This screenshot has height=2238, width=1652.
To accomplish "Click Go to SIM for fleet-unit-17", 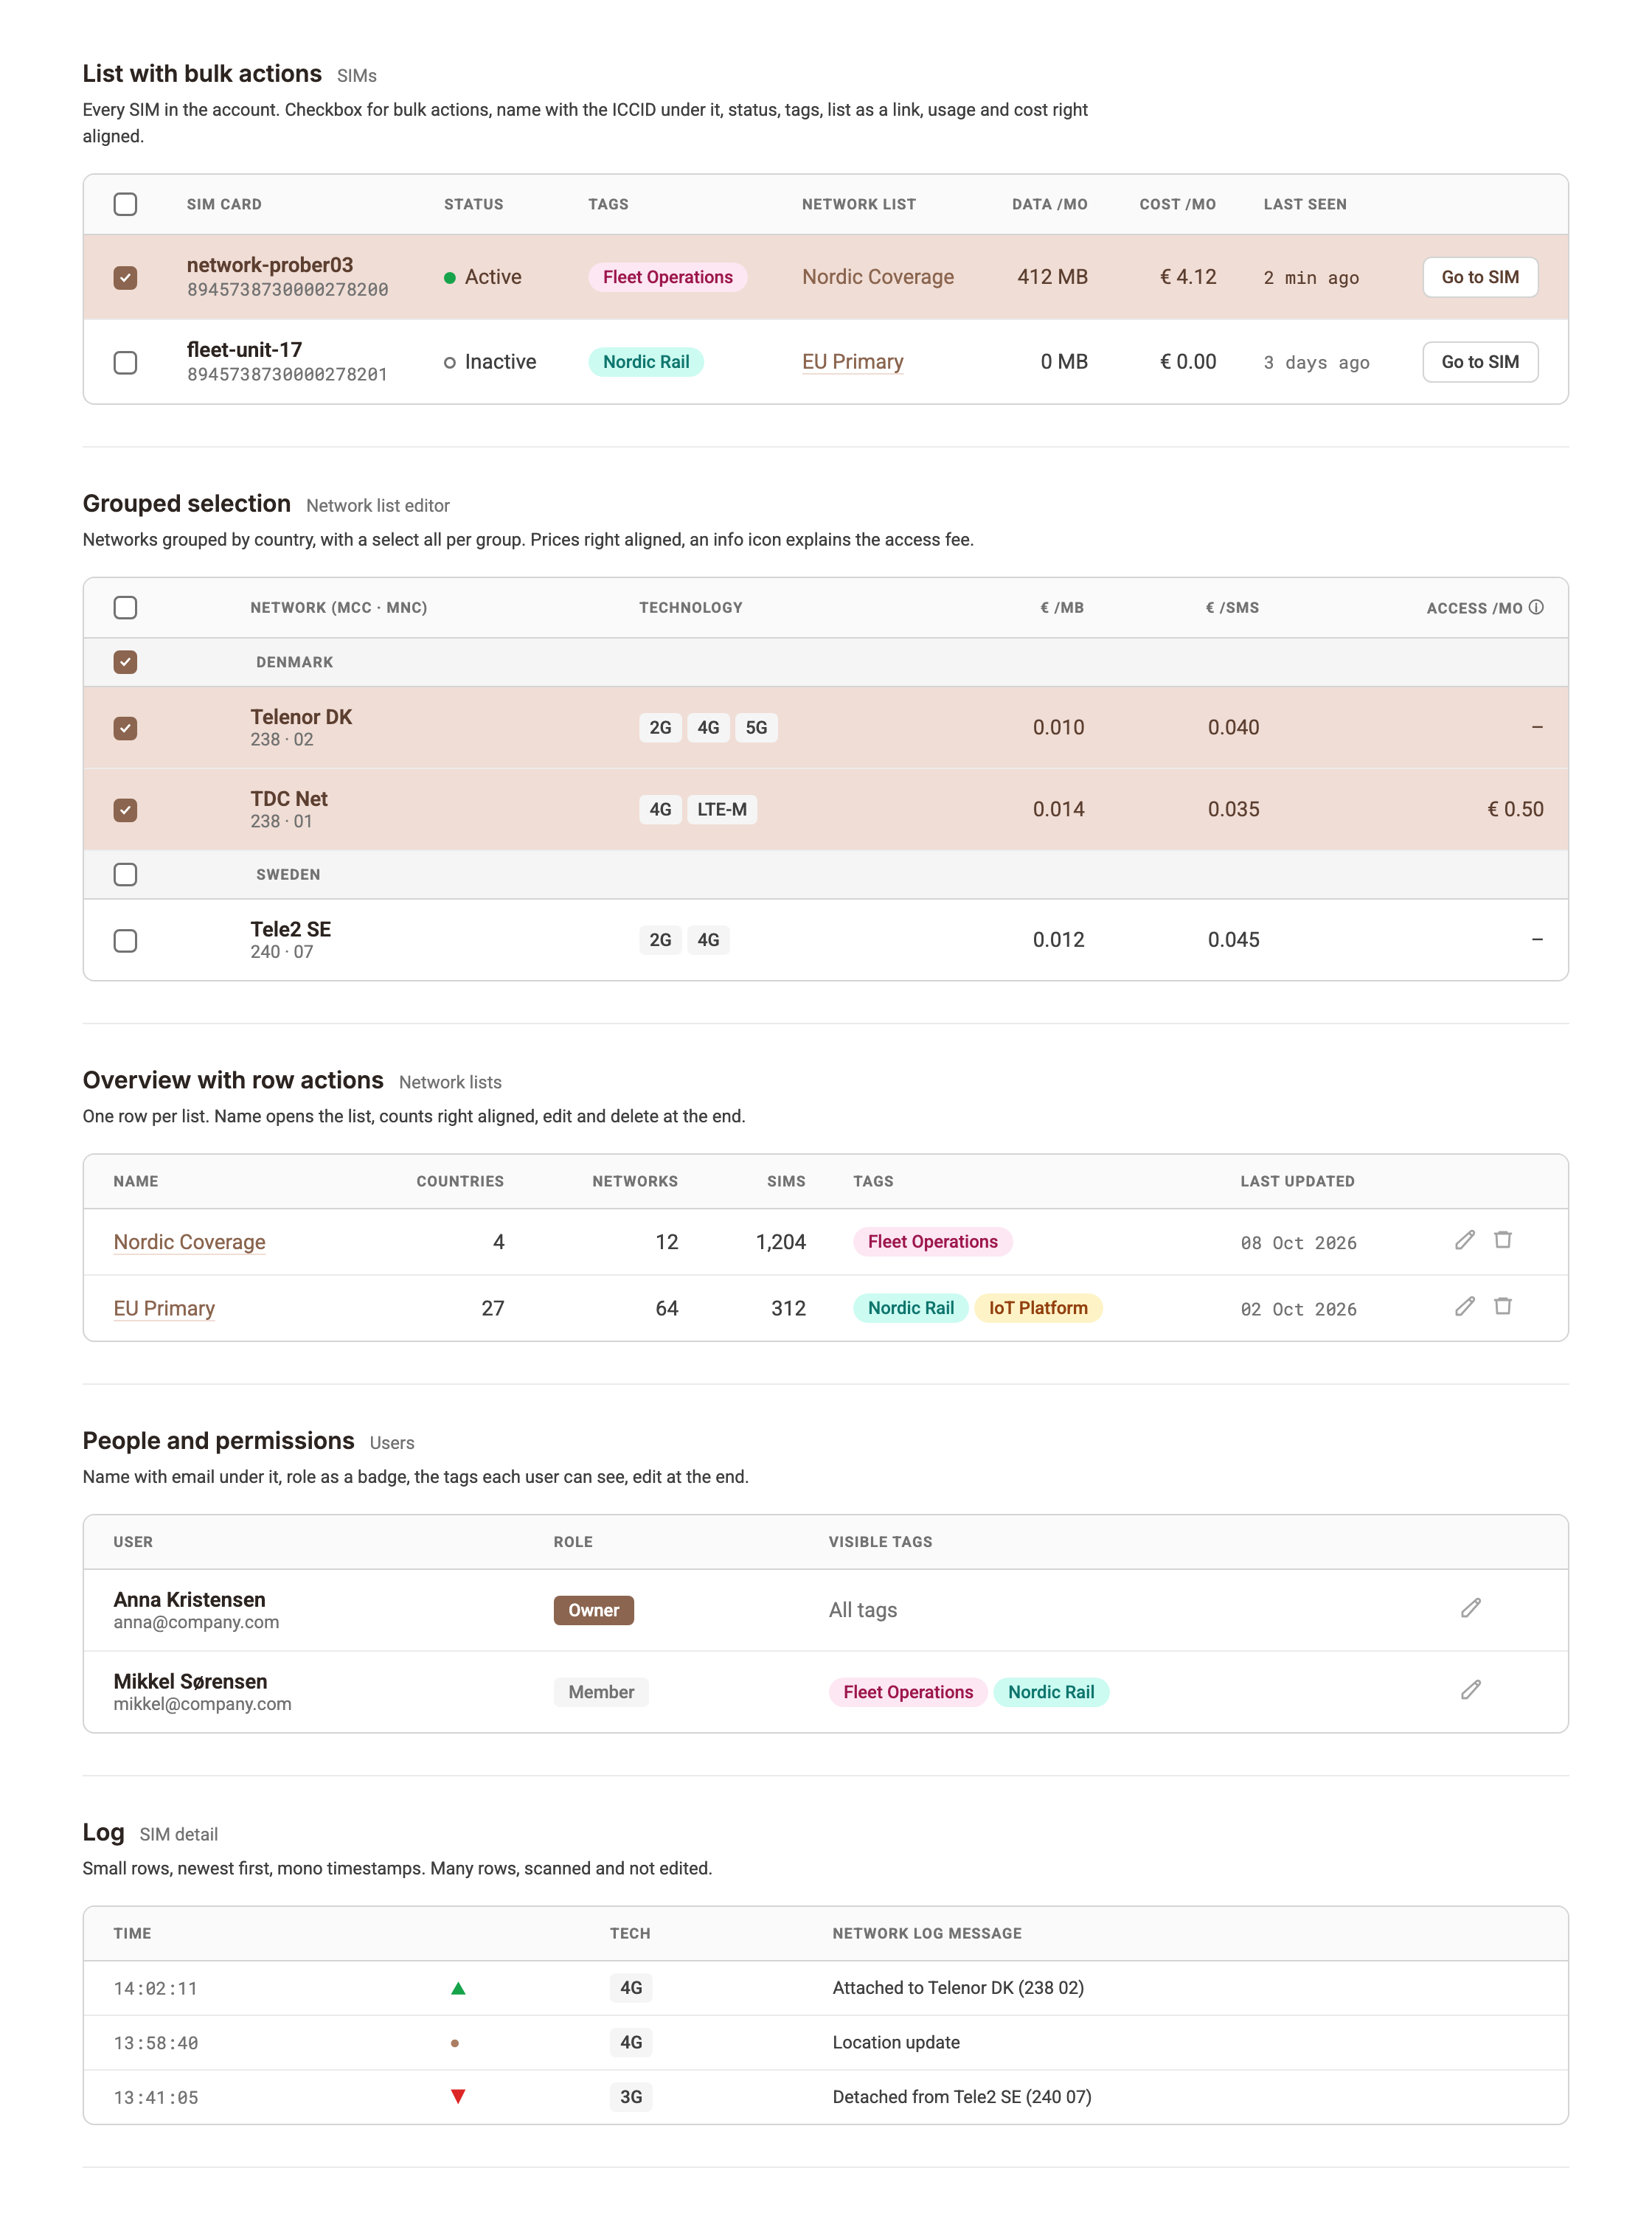I will click(x=1480, y=362).
